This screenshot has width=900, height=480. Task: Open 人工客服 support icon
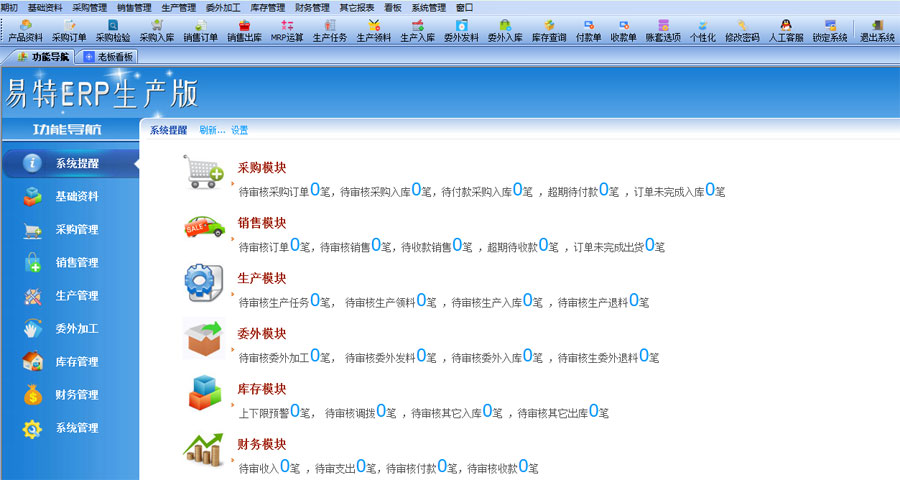pyautogui.click(x=785, y=31)
